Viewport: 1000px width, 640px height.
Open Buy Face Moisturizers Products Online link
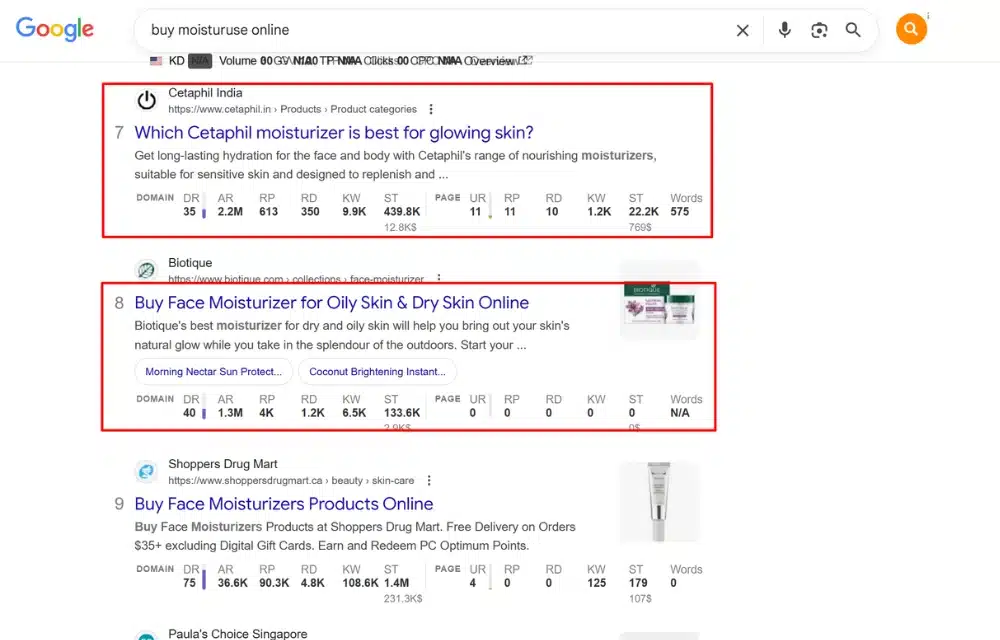tap(284, 504)
